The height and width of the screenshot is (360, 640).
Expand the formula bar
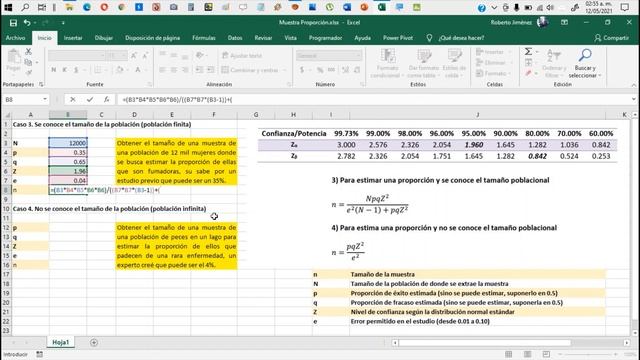633,99
